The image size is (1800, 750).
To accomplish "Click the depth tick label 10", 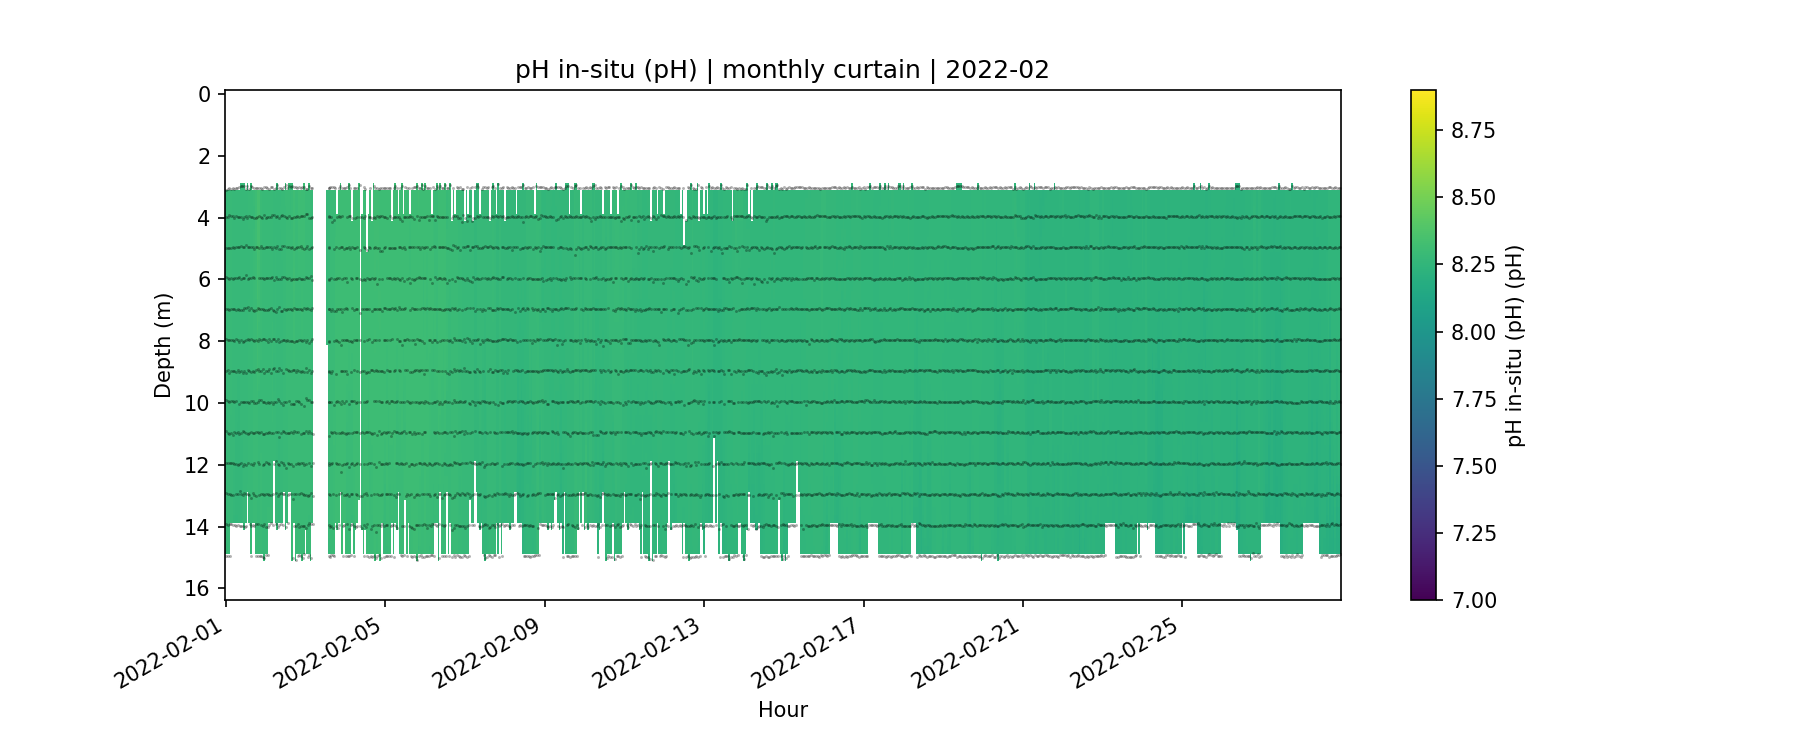I will [198, 403].
